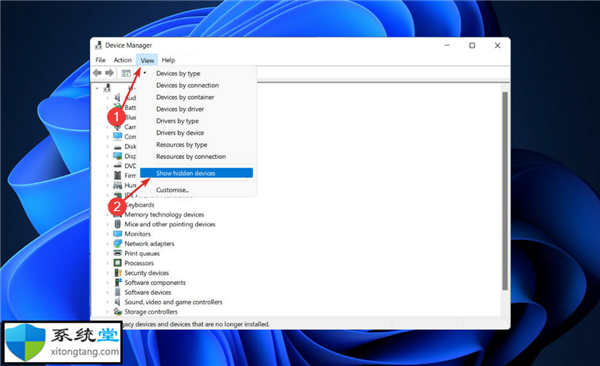Click the Disk drives category icon
The height and width of the screenshot is (366, 600).
(x=117, y=146)
